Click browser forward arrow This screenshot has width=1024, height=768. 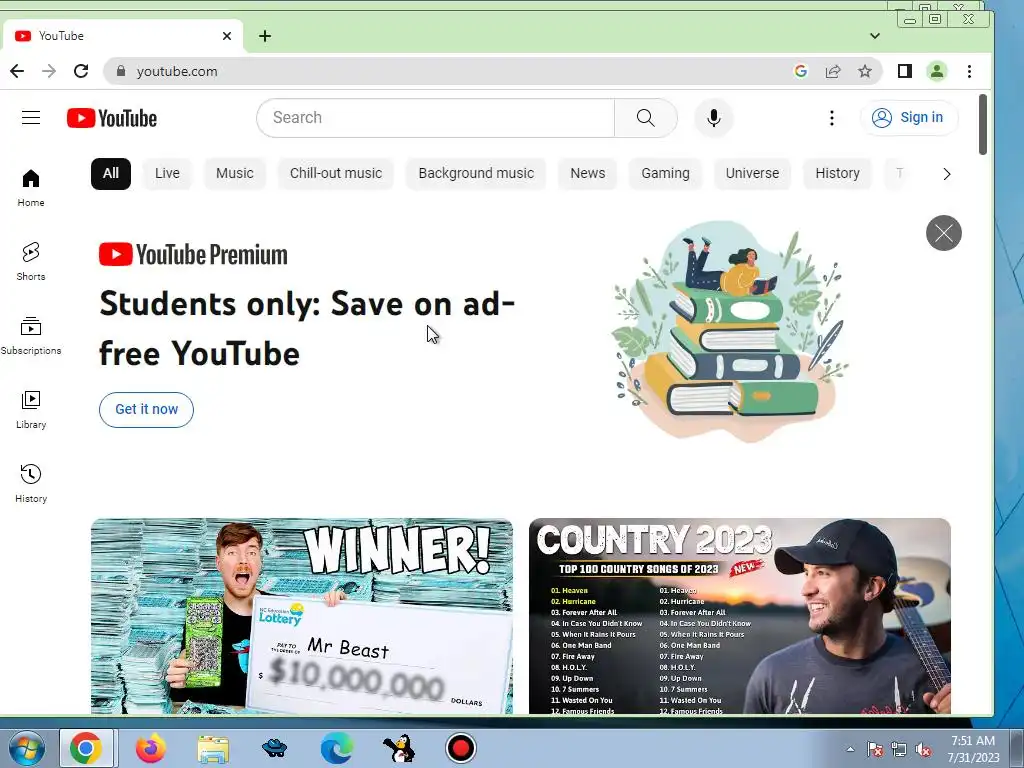tap(49, 71)
